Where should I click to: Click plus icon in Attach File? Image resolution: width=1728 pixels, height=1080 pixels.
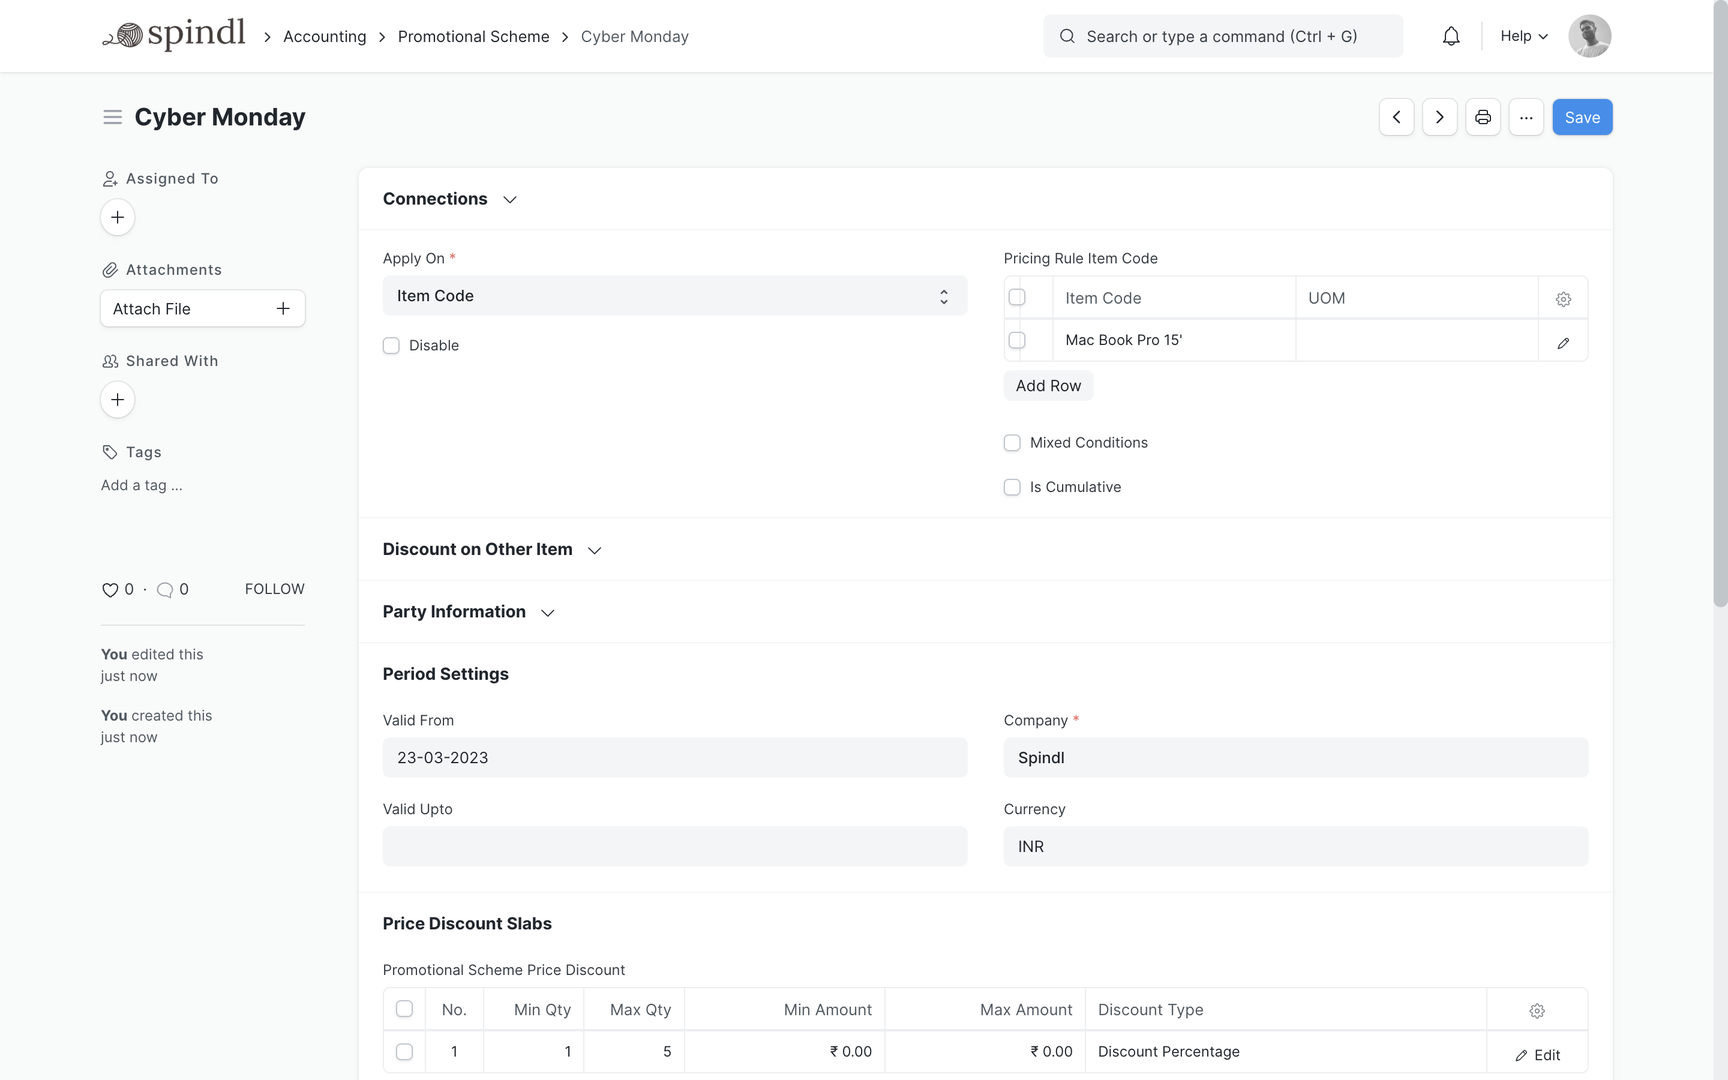tap(283, 309)
